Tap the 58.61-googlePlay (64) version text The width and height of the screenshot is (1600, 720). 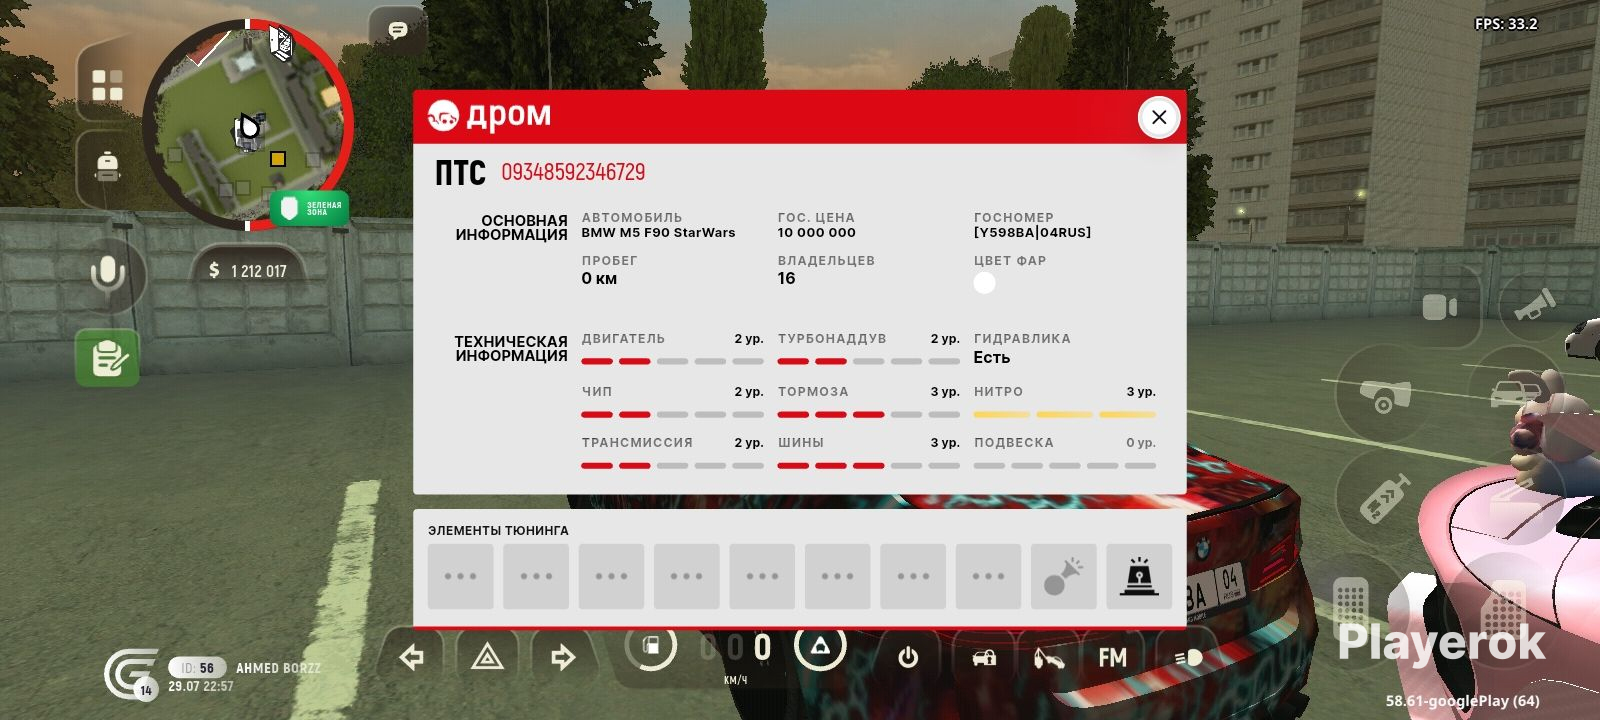1462,701
